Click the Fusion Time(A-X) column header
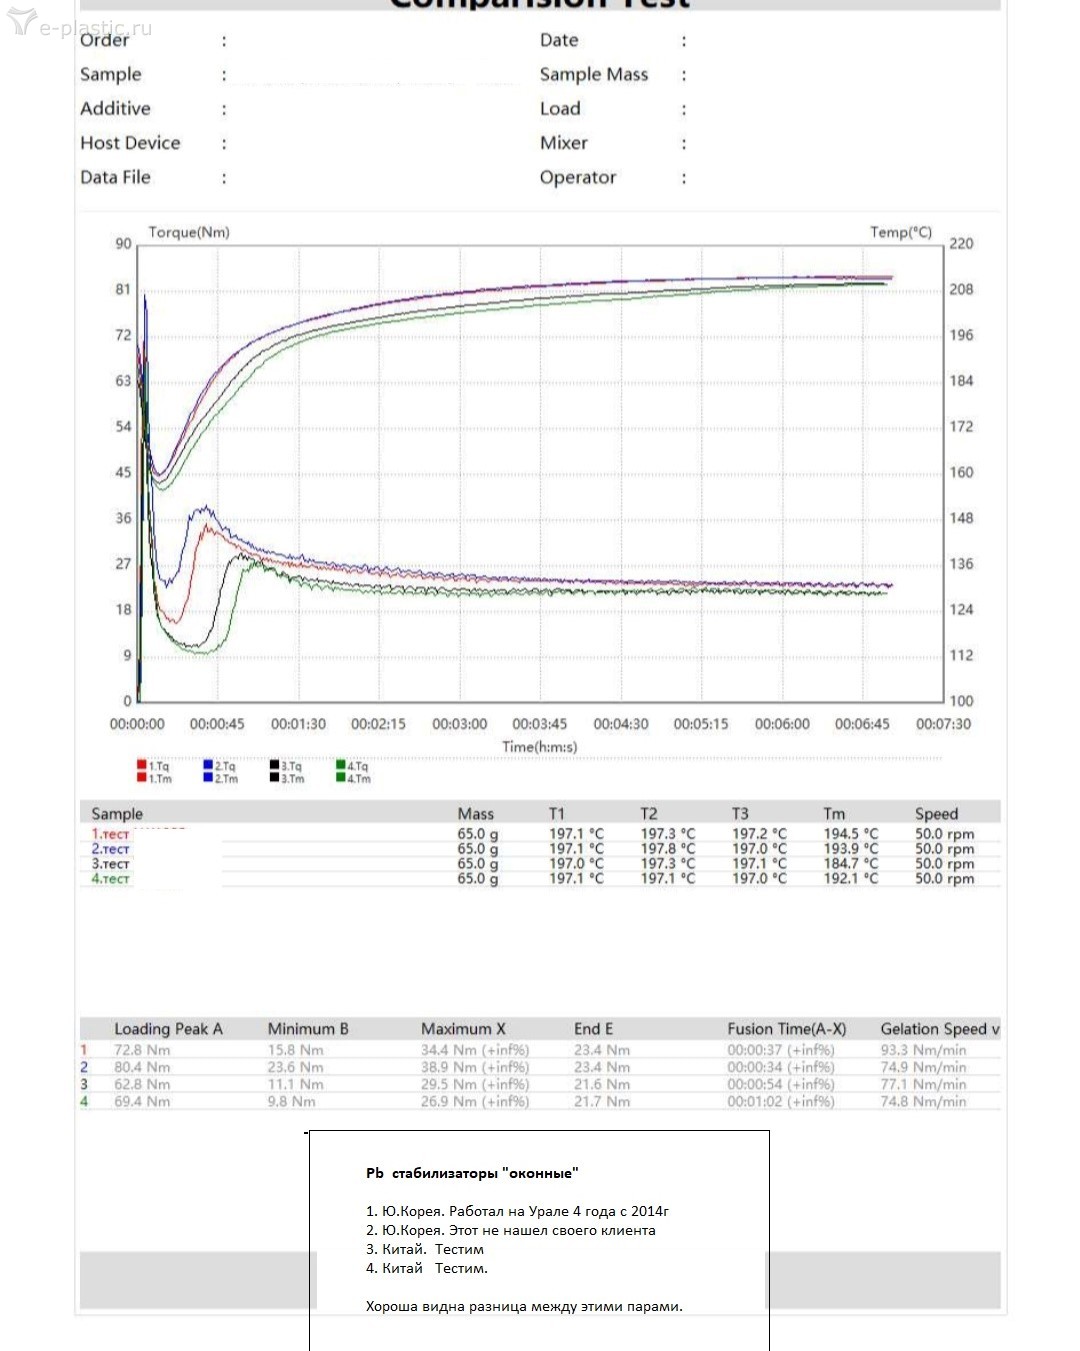 pos(786,1029)
